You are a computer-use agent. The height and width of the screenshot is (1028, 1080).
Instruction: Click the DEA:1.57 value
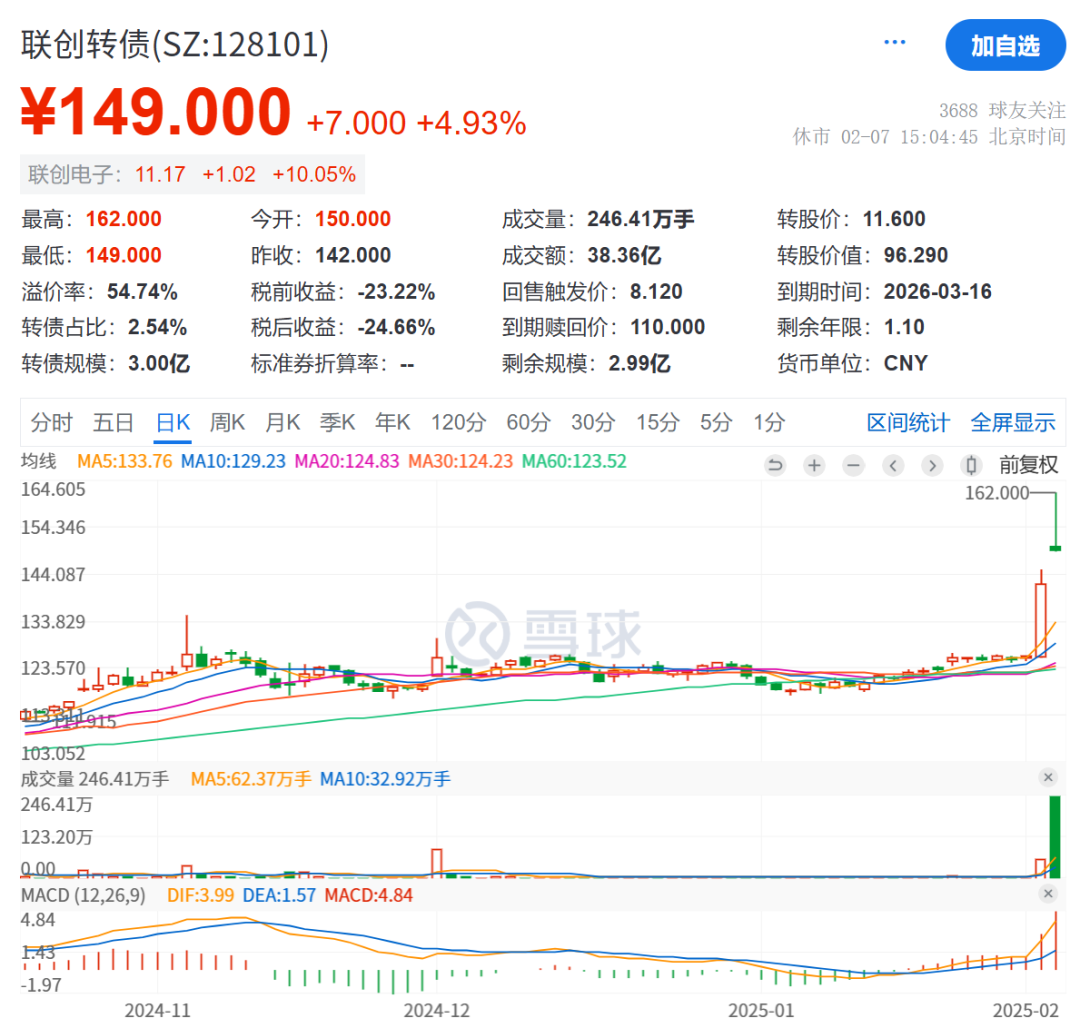(279, 895)
